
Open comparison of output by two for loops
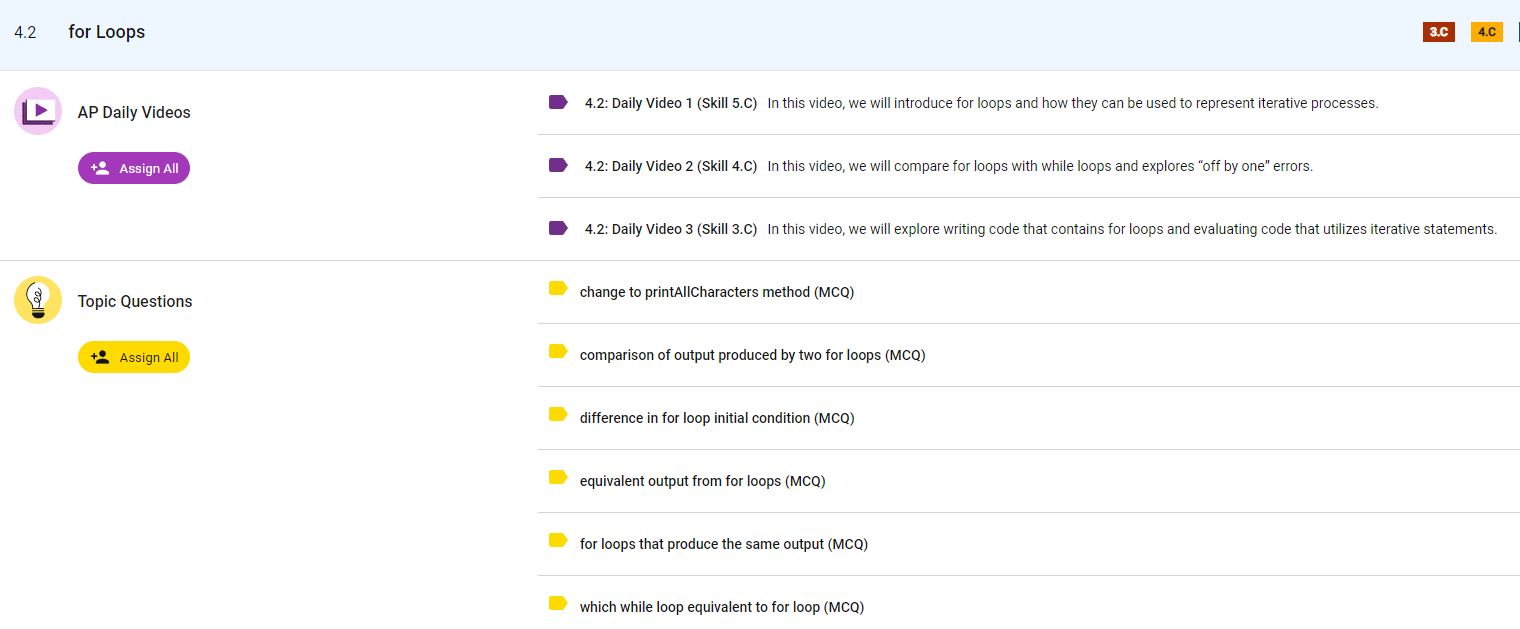(752, 355)
